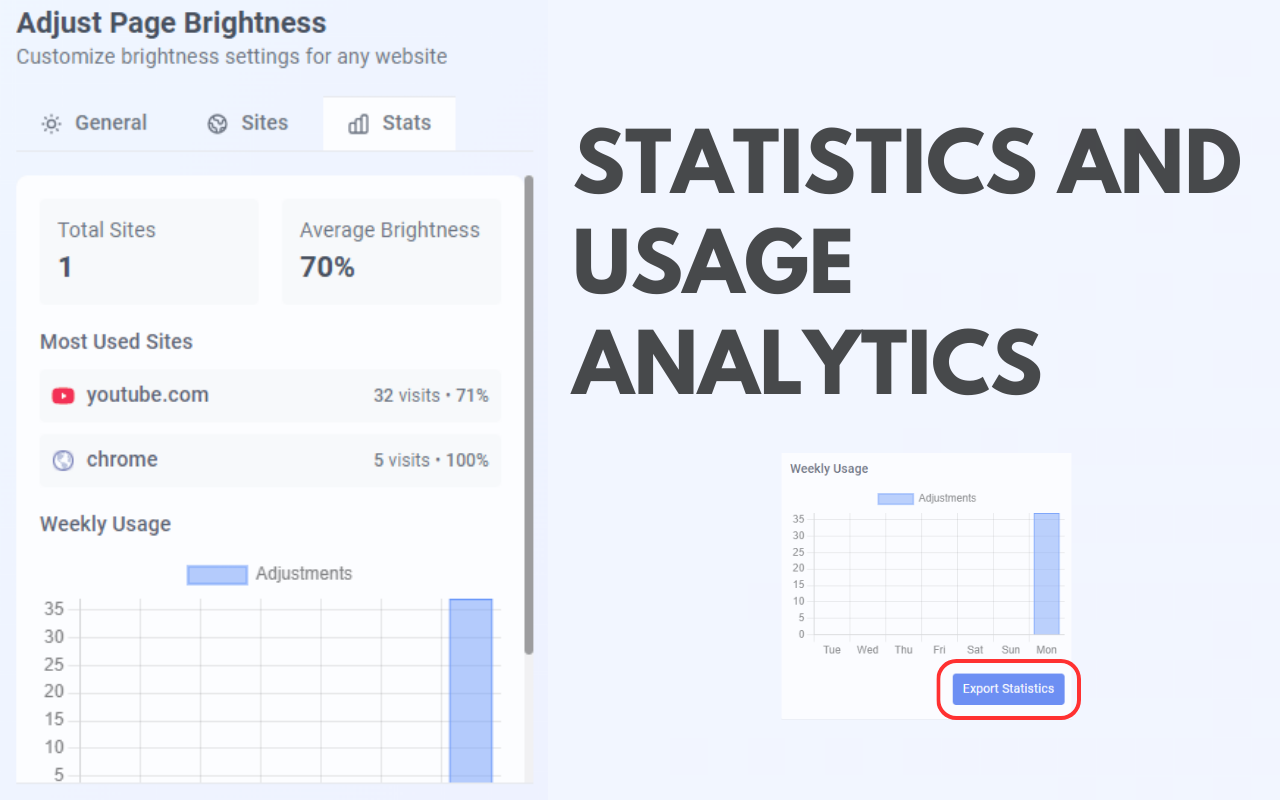Click the Mon bar in small chart

[x=1046, y=574]
